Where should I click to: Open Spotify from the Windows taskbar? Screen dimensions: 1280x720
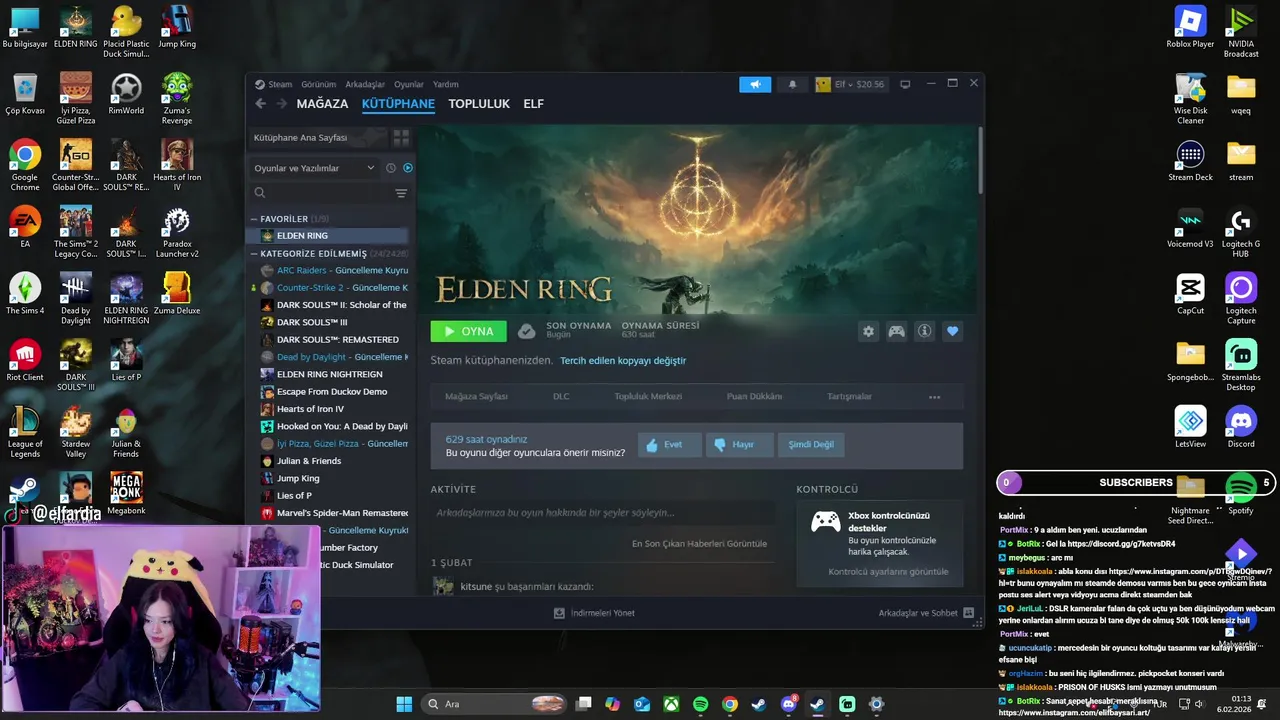point(700,704)
